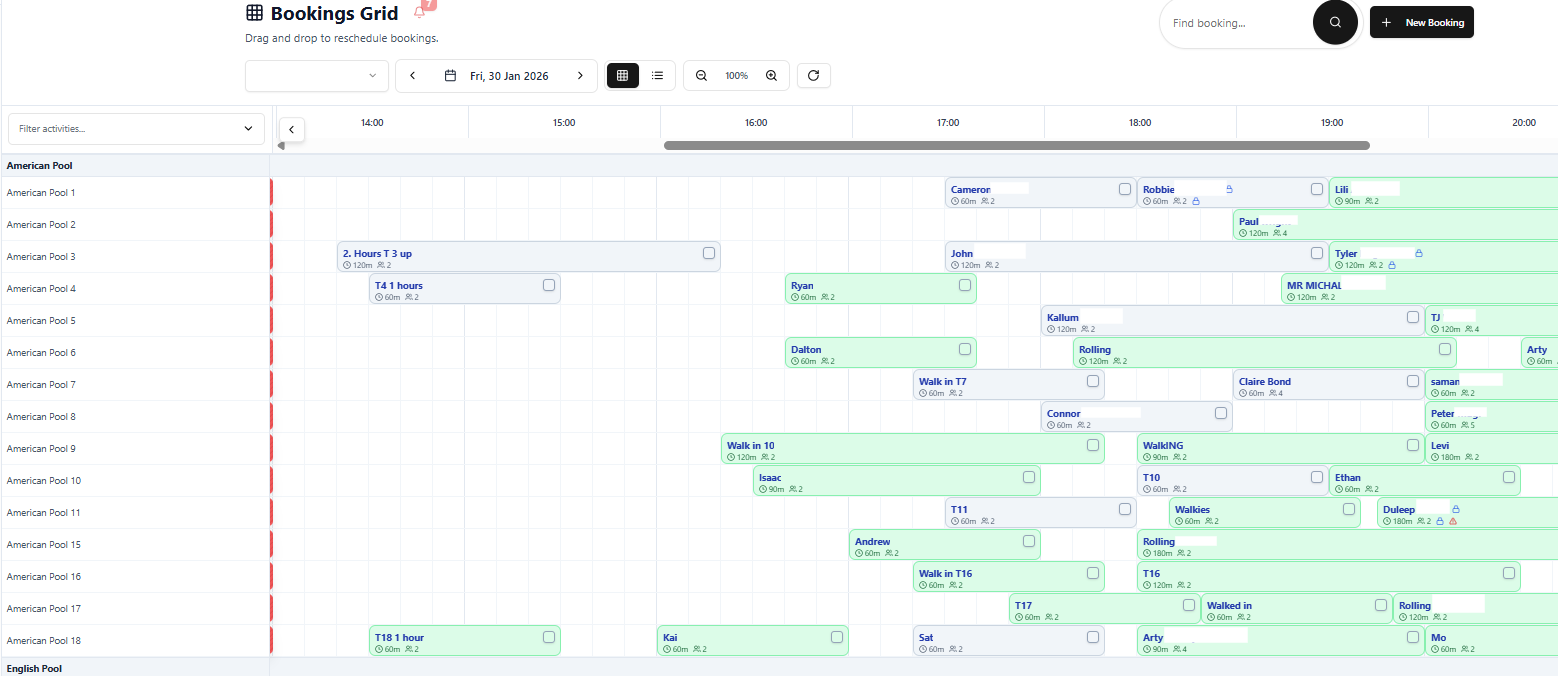Go to the next day
The width and height of the screenshot is (1558, 676).
pyautogui.click(x=580, y=76)
